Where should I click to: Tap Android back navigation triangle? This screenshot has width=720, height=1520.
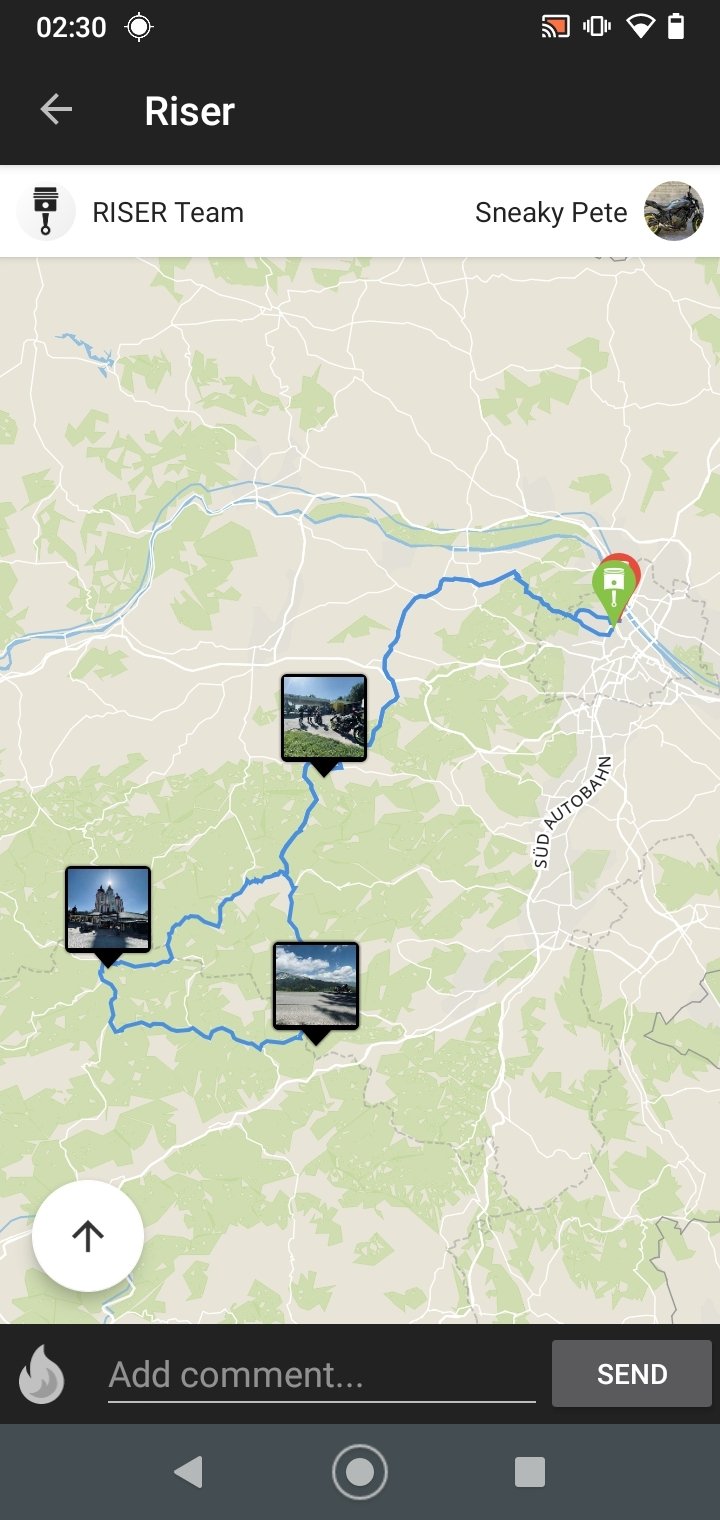[188, 1472]
